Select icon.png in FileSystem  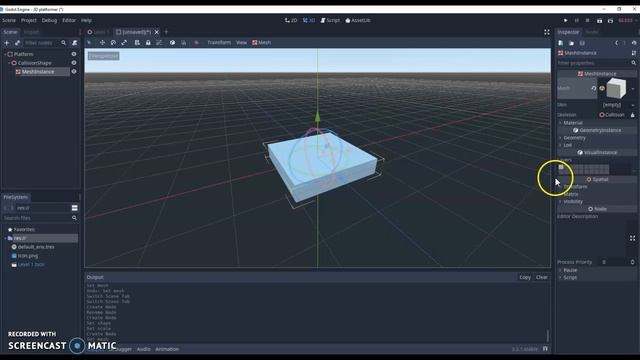[x=28, y=256]
